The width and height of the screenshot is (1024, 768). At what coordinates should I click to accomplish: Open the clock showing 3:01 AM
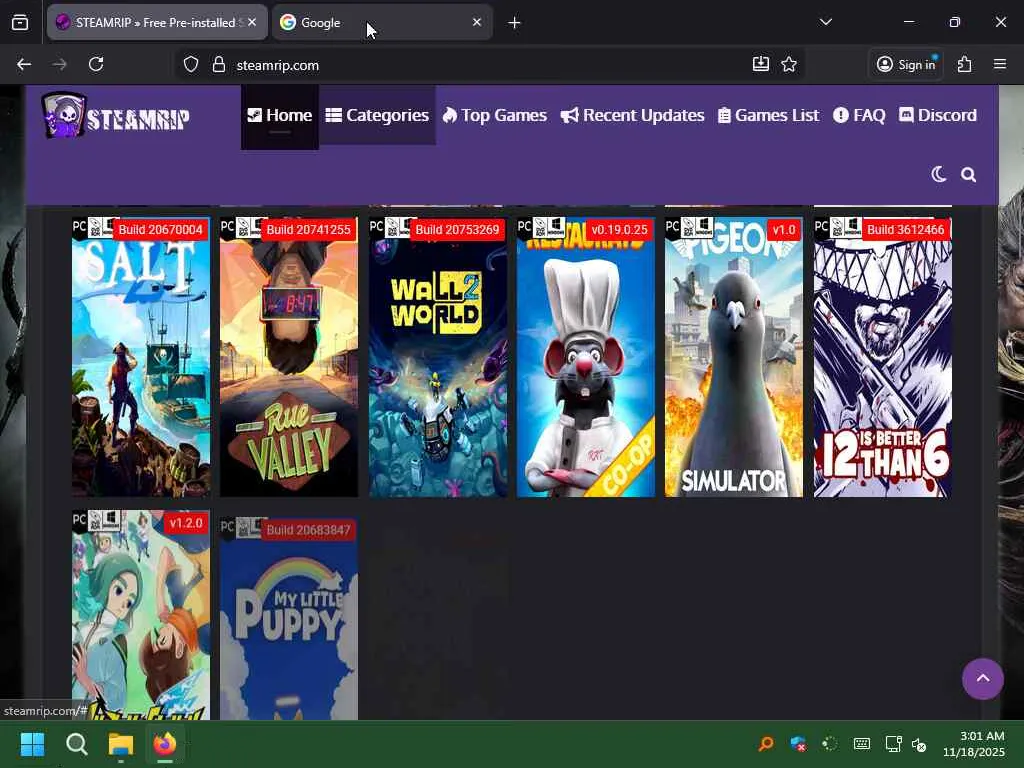[974, 744]
